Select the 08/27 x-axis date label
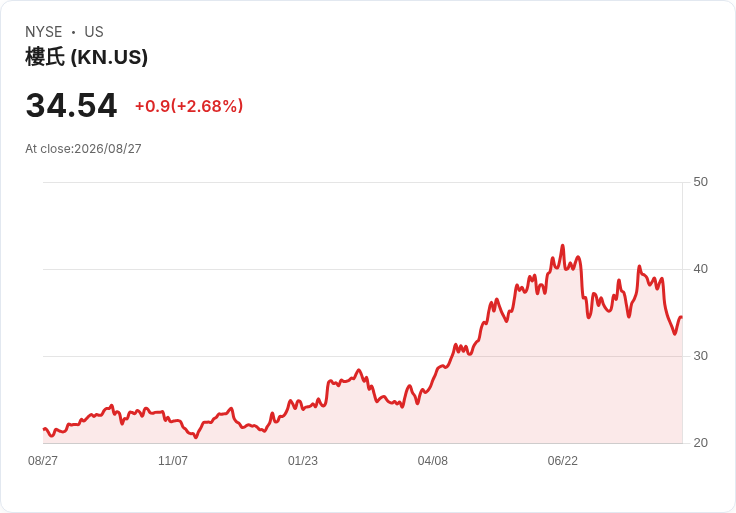Screen dimensions: 736x513 coord(43,461)
